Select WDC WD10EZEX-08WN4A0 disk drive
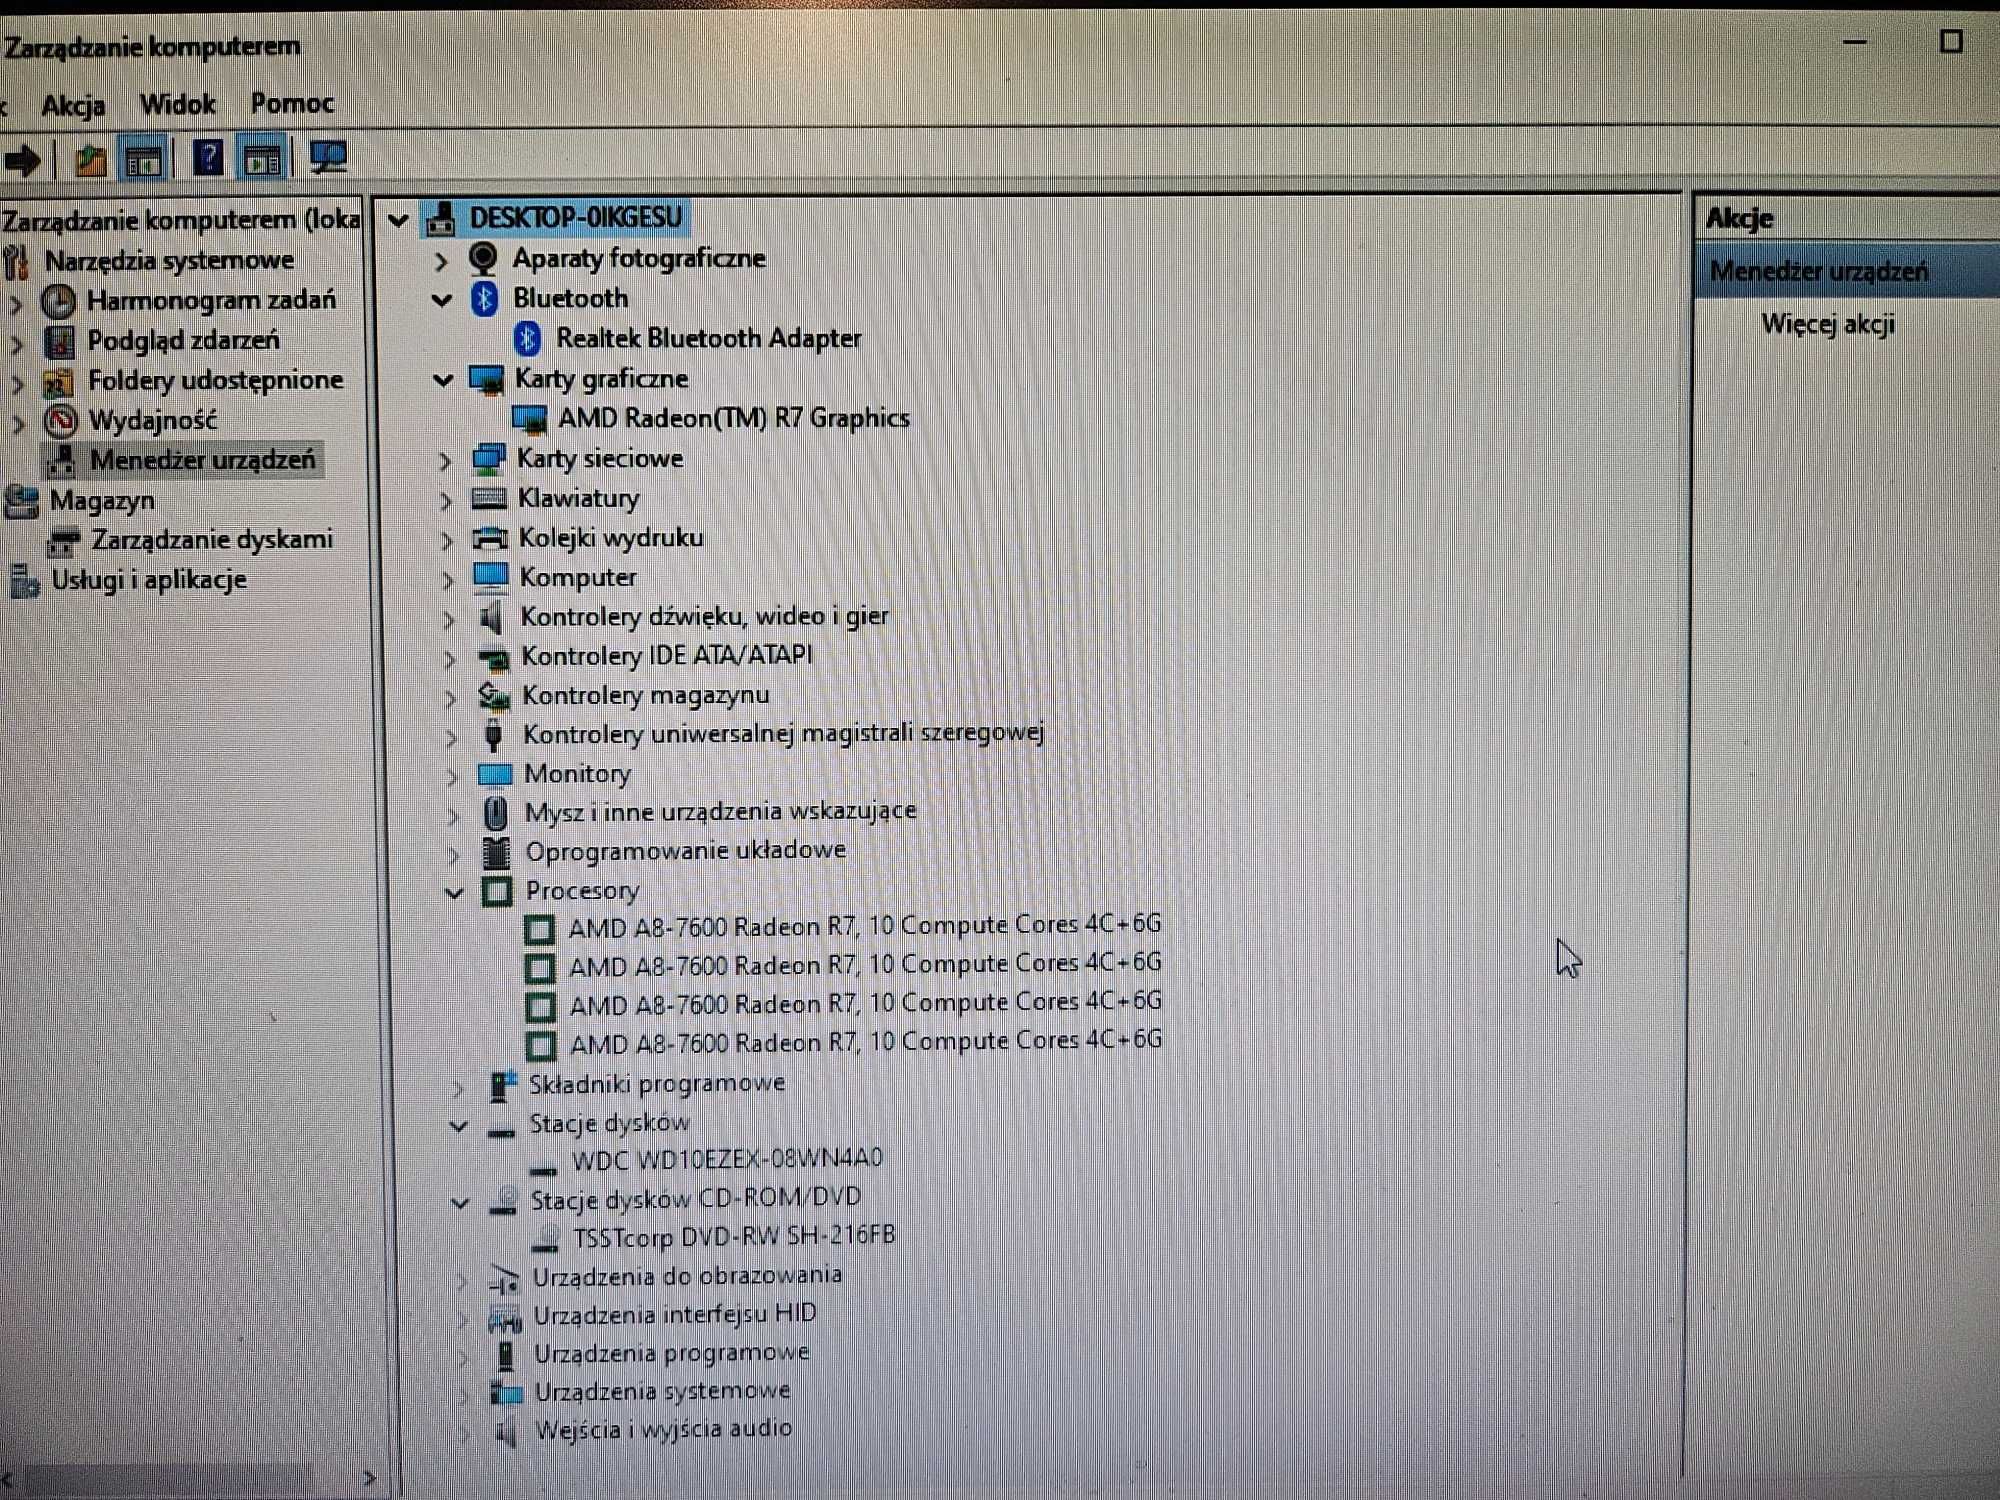The width and height of the screenshot is (2000, 1500). 727,1160
